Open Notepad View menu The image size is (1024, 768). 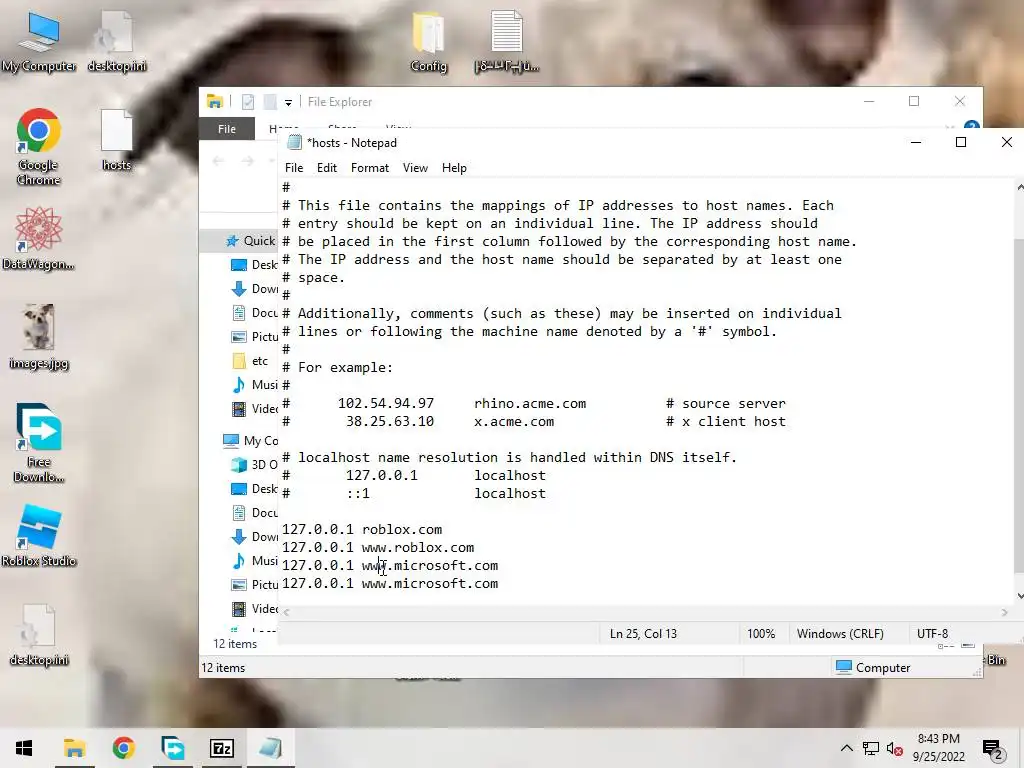pos(415,168)
